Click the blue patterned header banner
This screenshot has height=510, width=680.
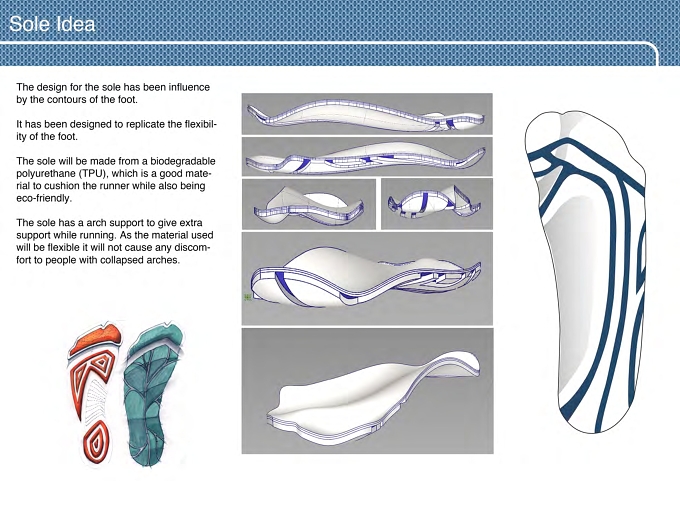pyautogui.click(x=340, y=33)
